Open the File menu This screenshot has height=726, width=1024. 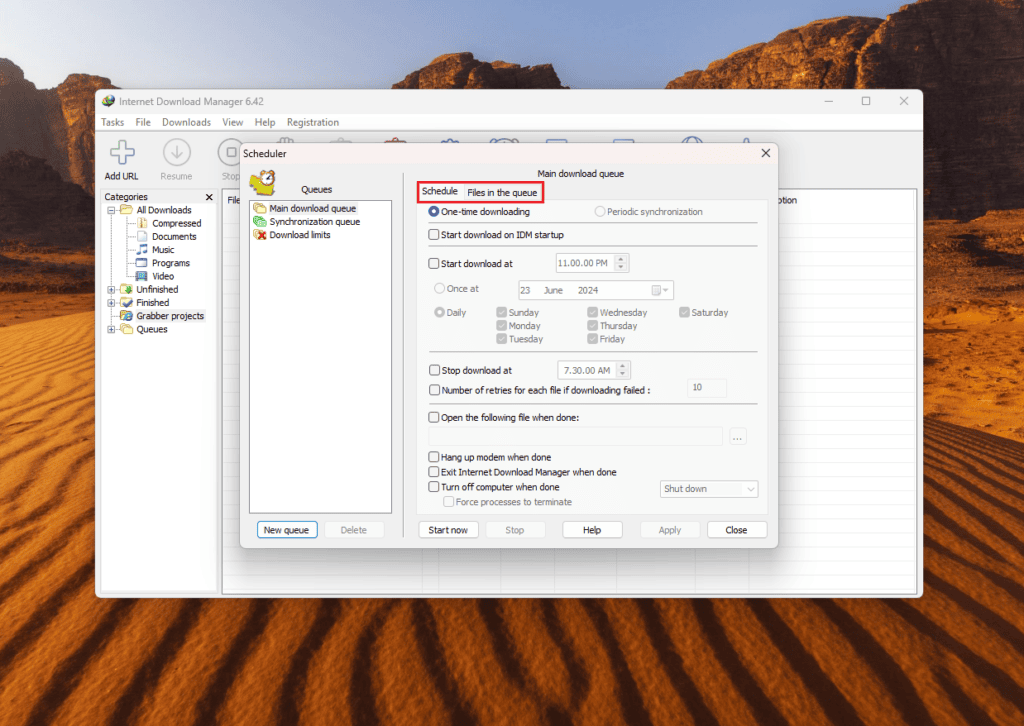[143, 122]
